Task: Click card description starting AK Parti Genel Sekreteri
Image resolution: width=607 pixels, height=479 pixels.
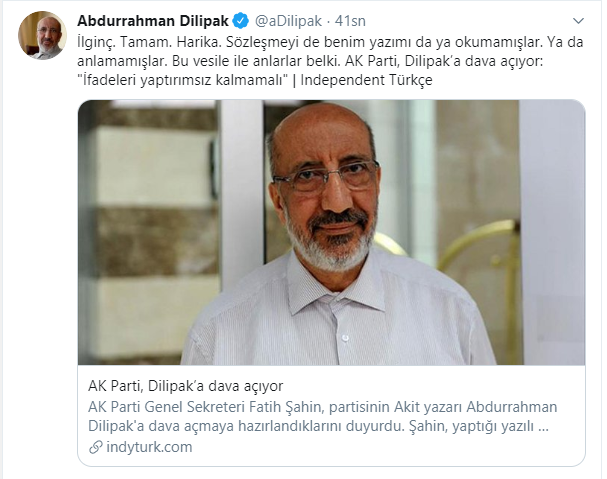Action: [x=322, y=417]
